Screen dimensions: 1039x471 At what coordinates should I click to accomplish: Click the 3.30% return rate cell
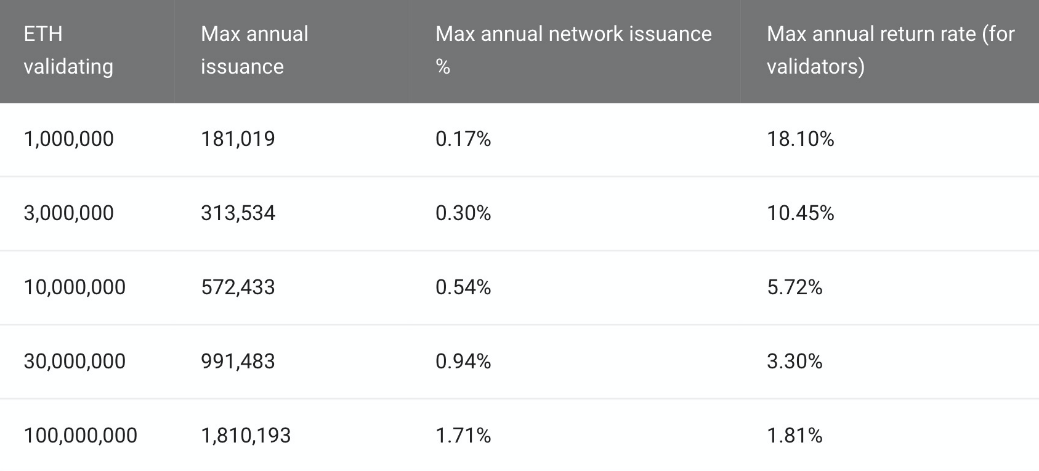[x=794, y=362]
